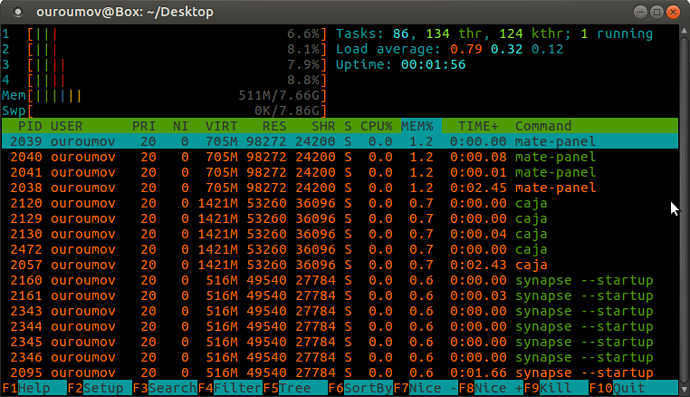
Task: Open F4 Filter option
Action: point(230,388)
